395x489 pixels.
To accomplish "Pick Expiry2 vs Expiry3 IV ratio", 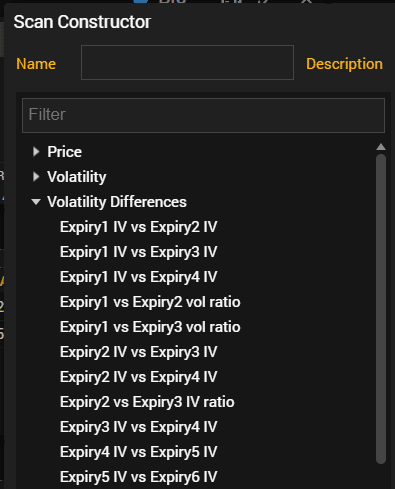I will coord(147,402).
